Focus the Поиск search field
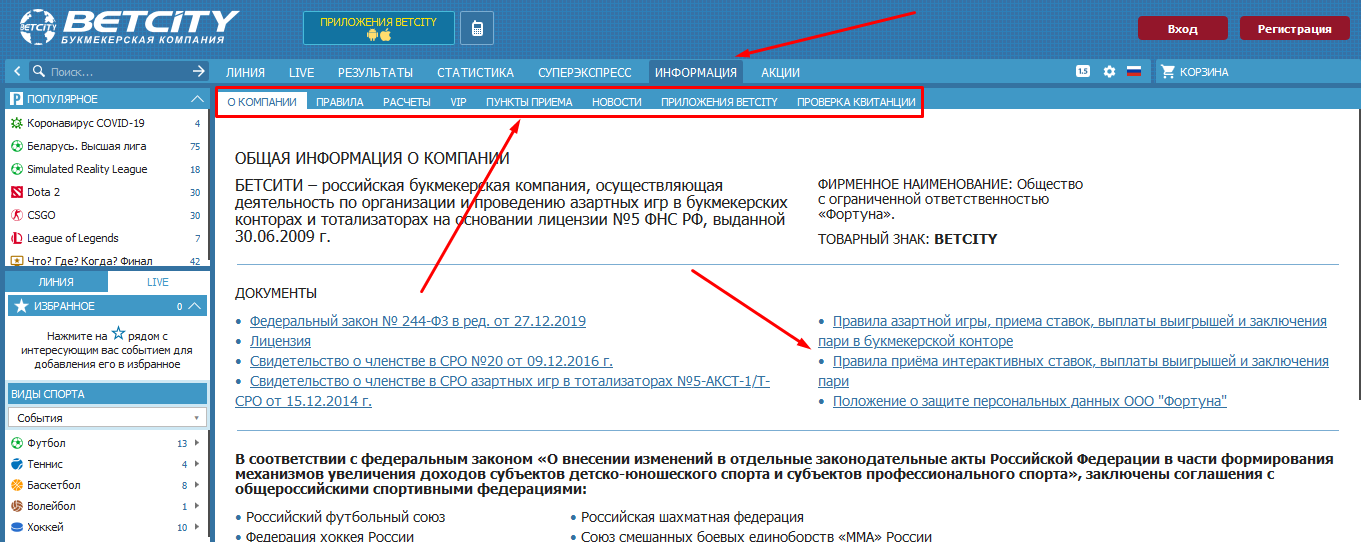Image resolution: width=1361 pixels, height=542 pixels. [118, 72]
